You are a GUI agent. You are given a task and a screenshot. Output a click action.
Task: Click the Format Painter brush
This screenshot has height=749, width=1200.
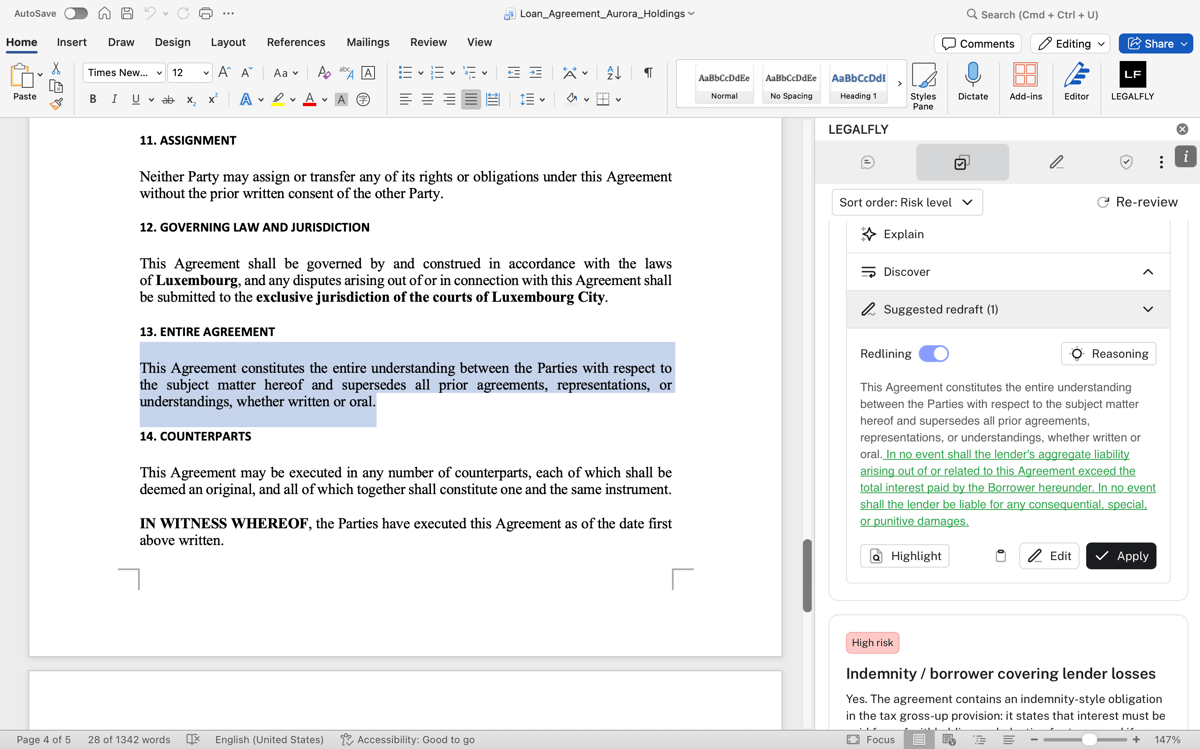56,103
